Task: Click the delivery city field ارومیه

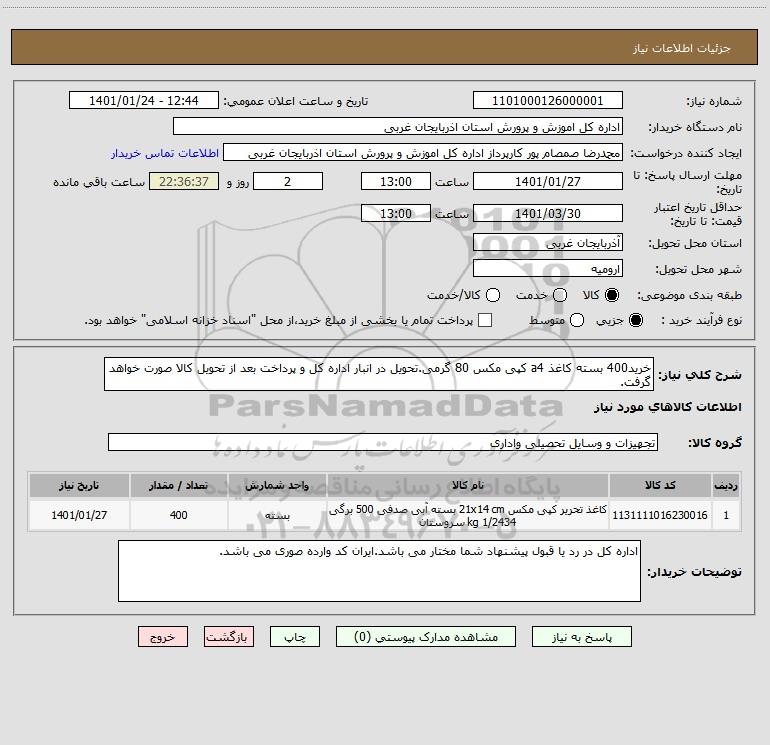Action: (548, 268)
